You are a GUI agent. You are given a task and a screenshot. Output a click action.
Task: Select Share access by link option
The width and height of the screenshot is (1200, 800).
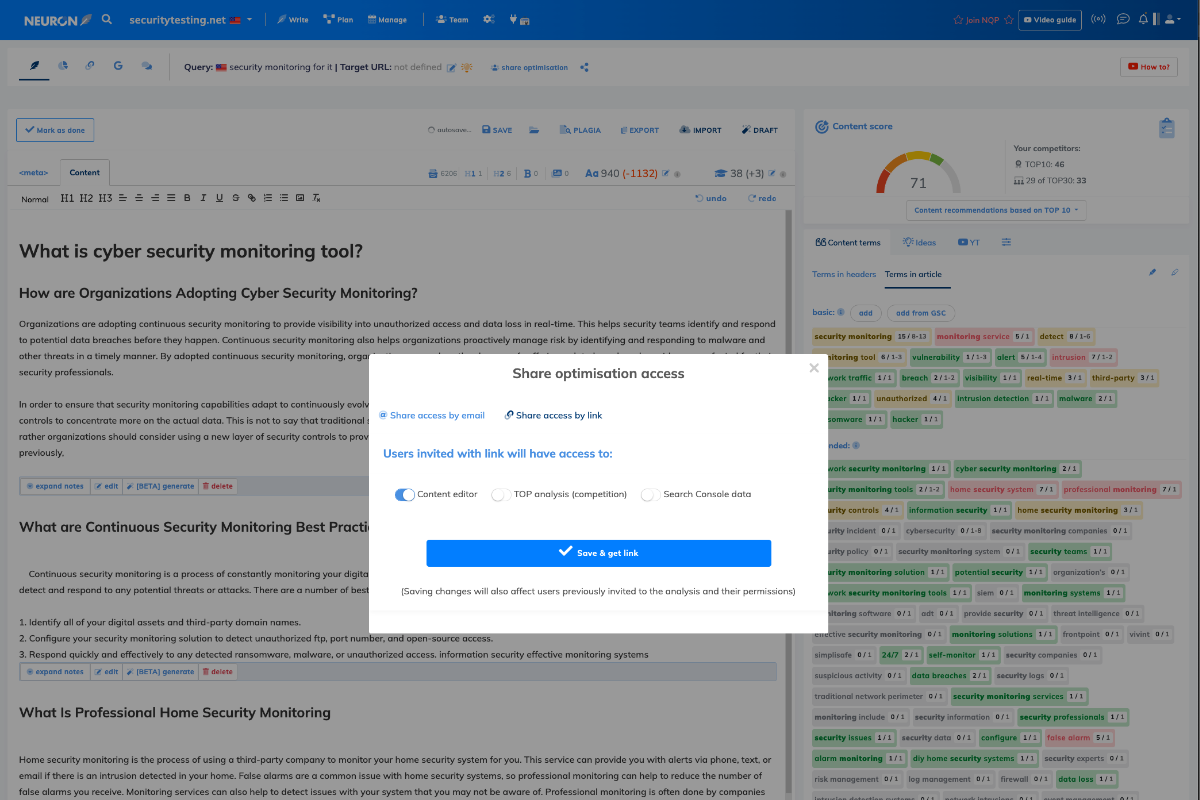[x=553, y=415]
